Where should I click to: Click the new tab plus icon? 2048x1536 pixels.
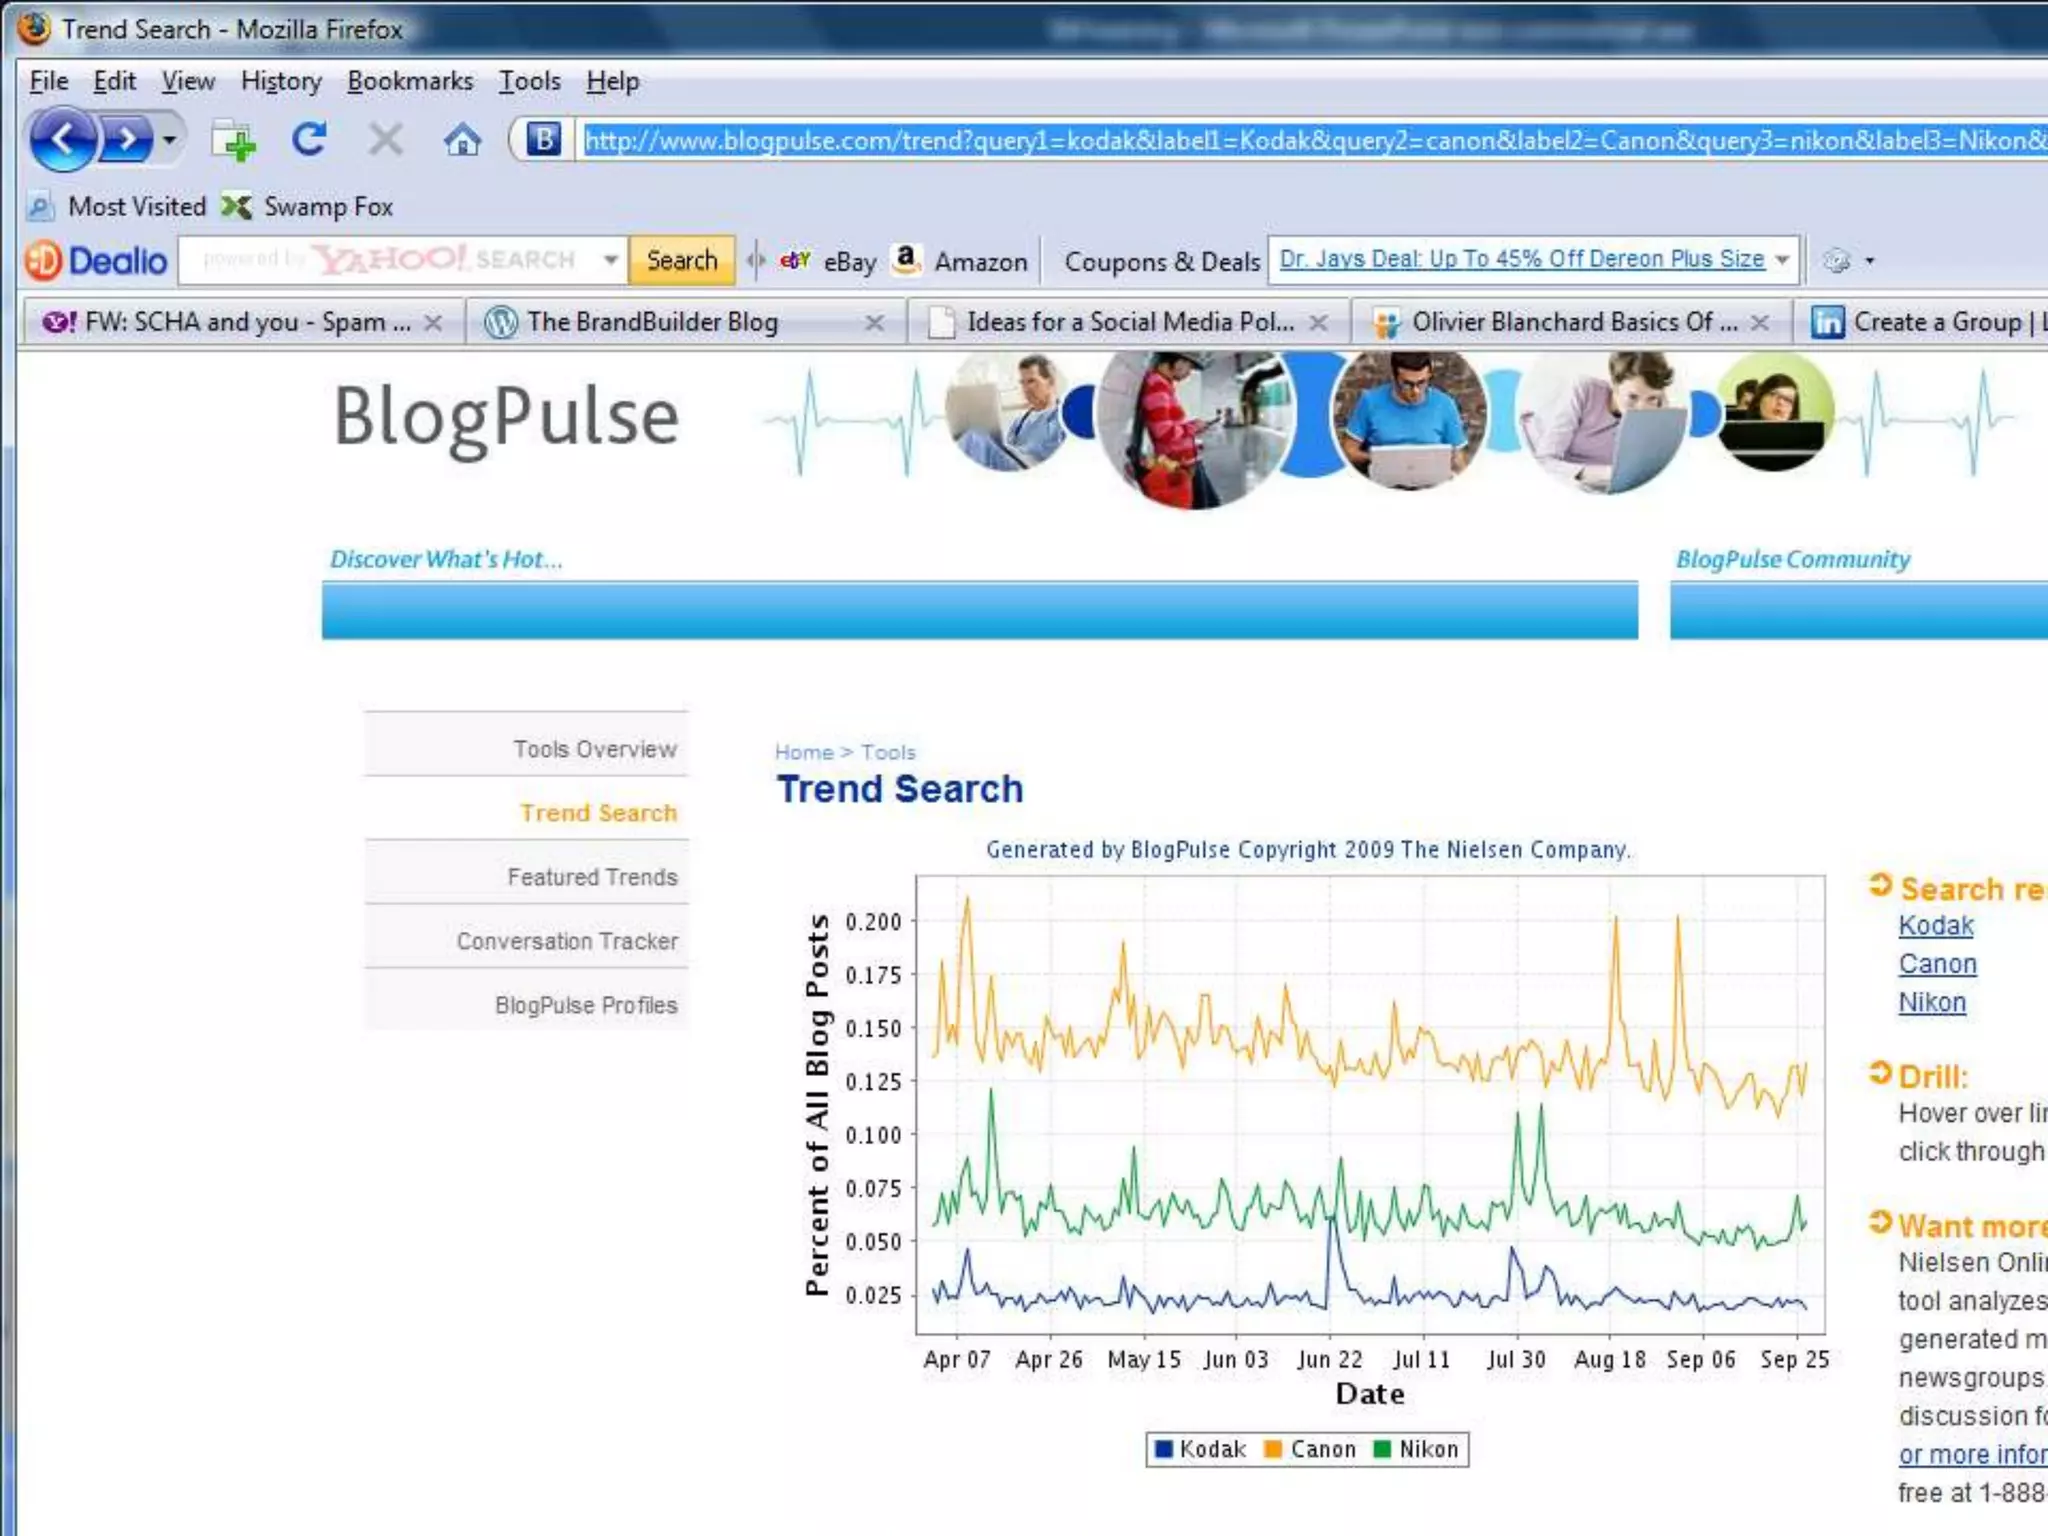234,141
